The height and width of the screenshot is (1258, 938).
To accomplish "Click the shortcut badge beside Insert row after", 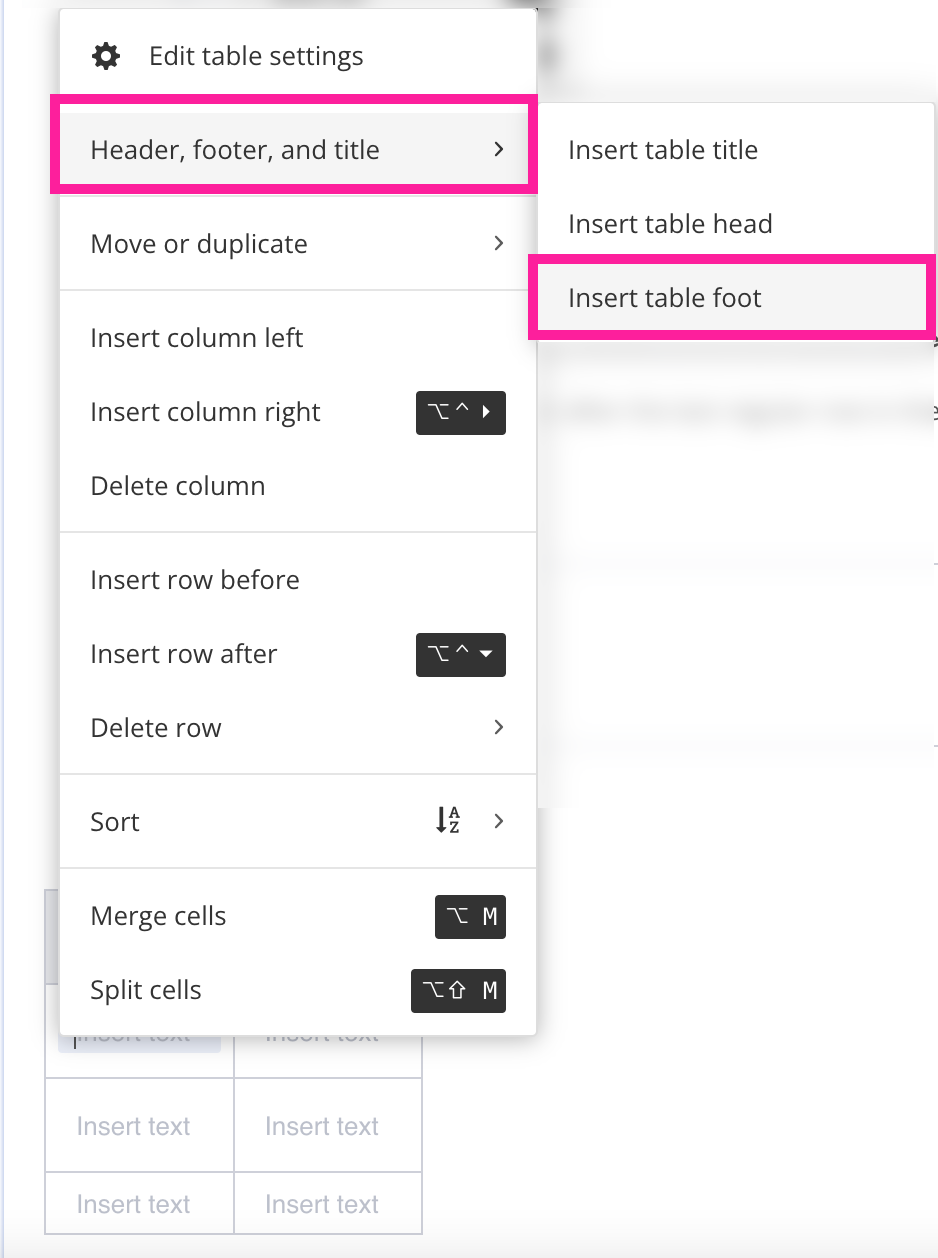I will pyautogui.click(x=461, y=655).
